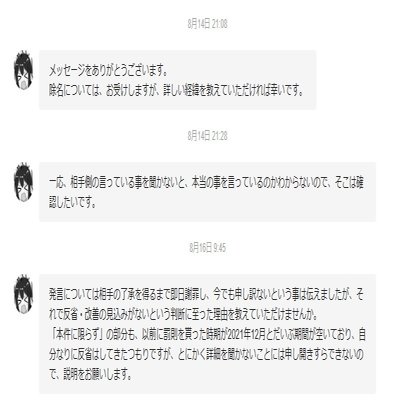Select the line starting 一応、相手側の言っている事
The height and width of the screenshot is (405, 405).
(206, 183)
